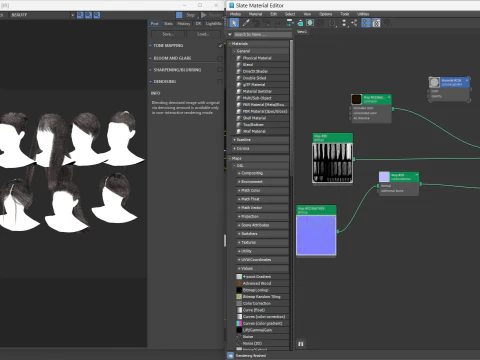Toggle Material/Map Browser panel icon
This screenshot has height=360, width=480.
pos(366,23)
